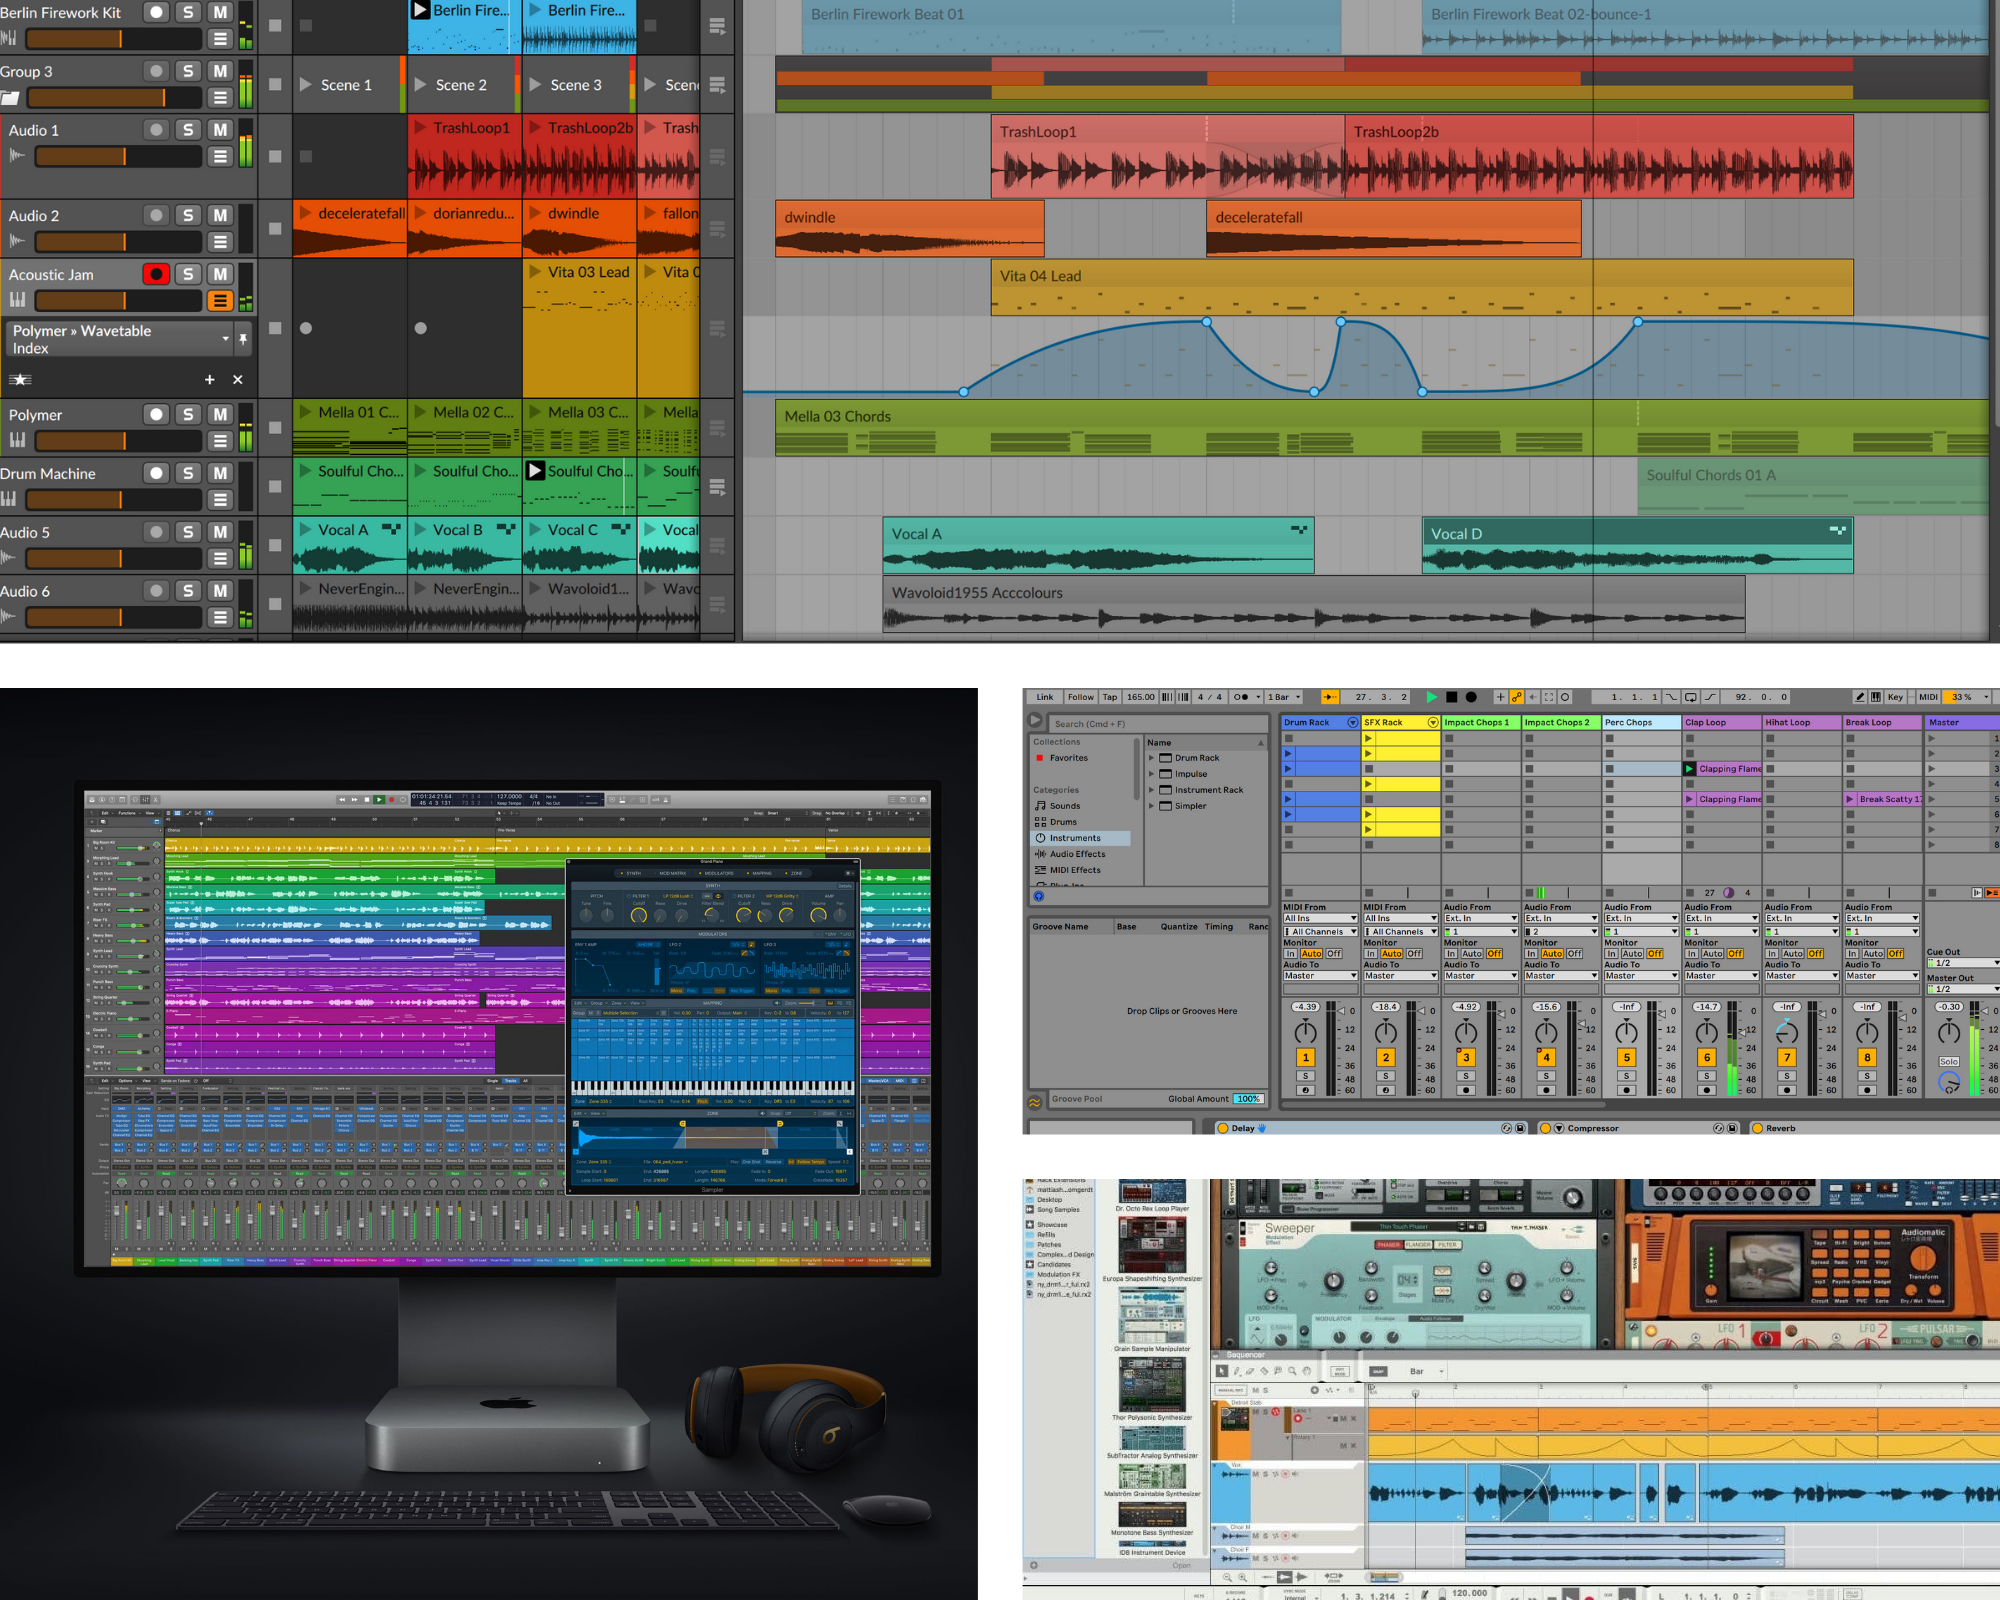Disarm the Acoustic Jam record button
The height and width of the screenshot is (1600, 2000).
[156, 274]
